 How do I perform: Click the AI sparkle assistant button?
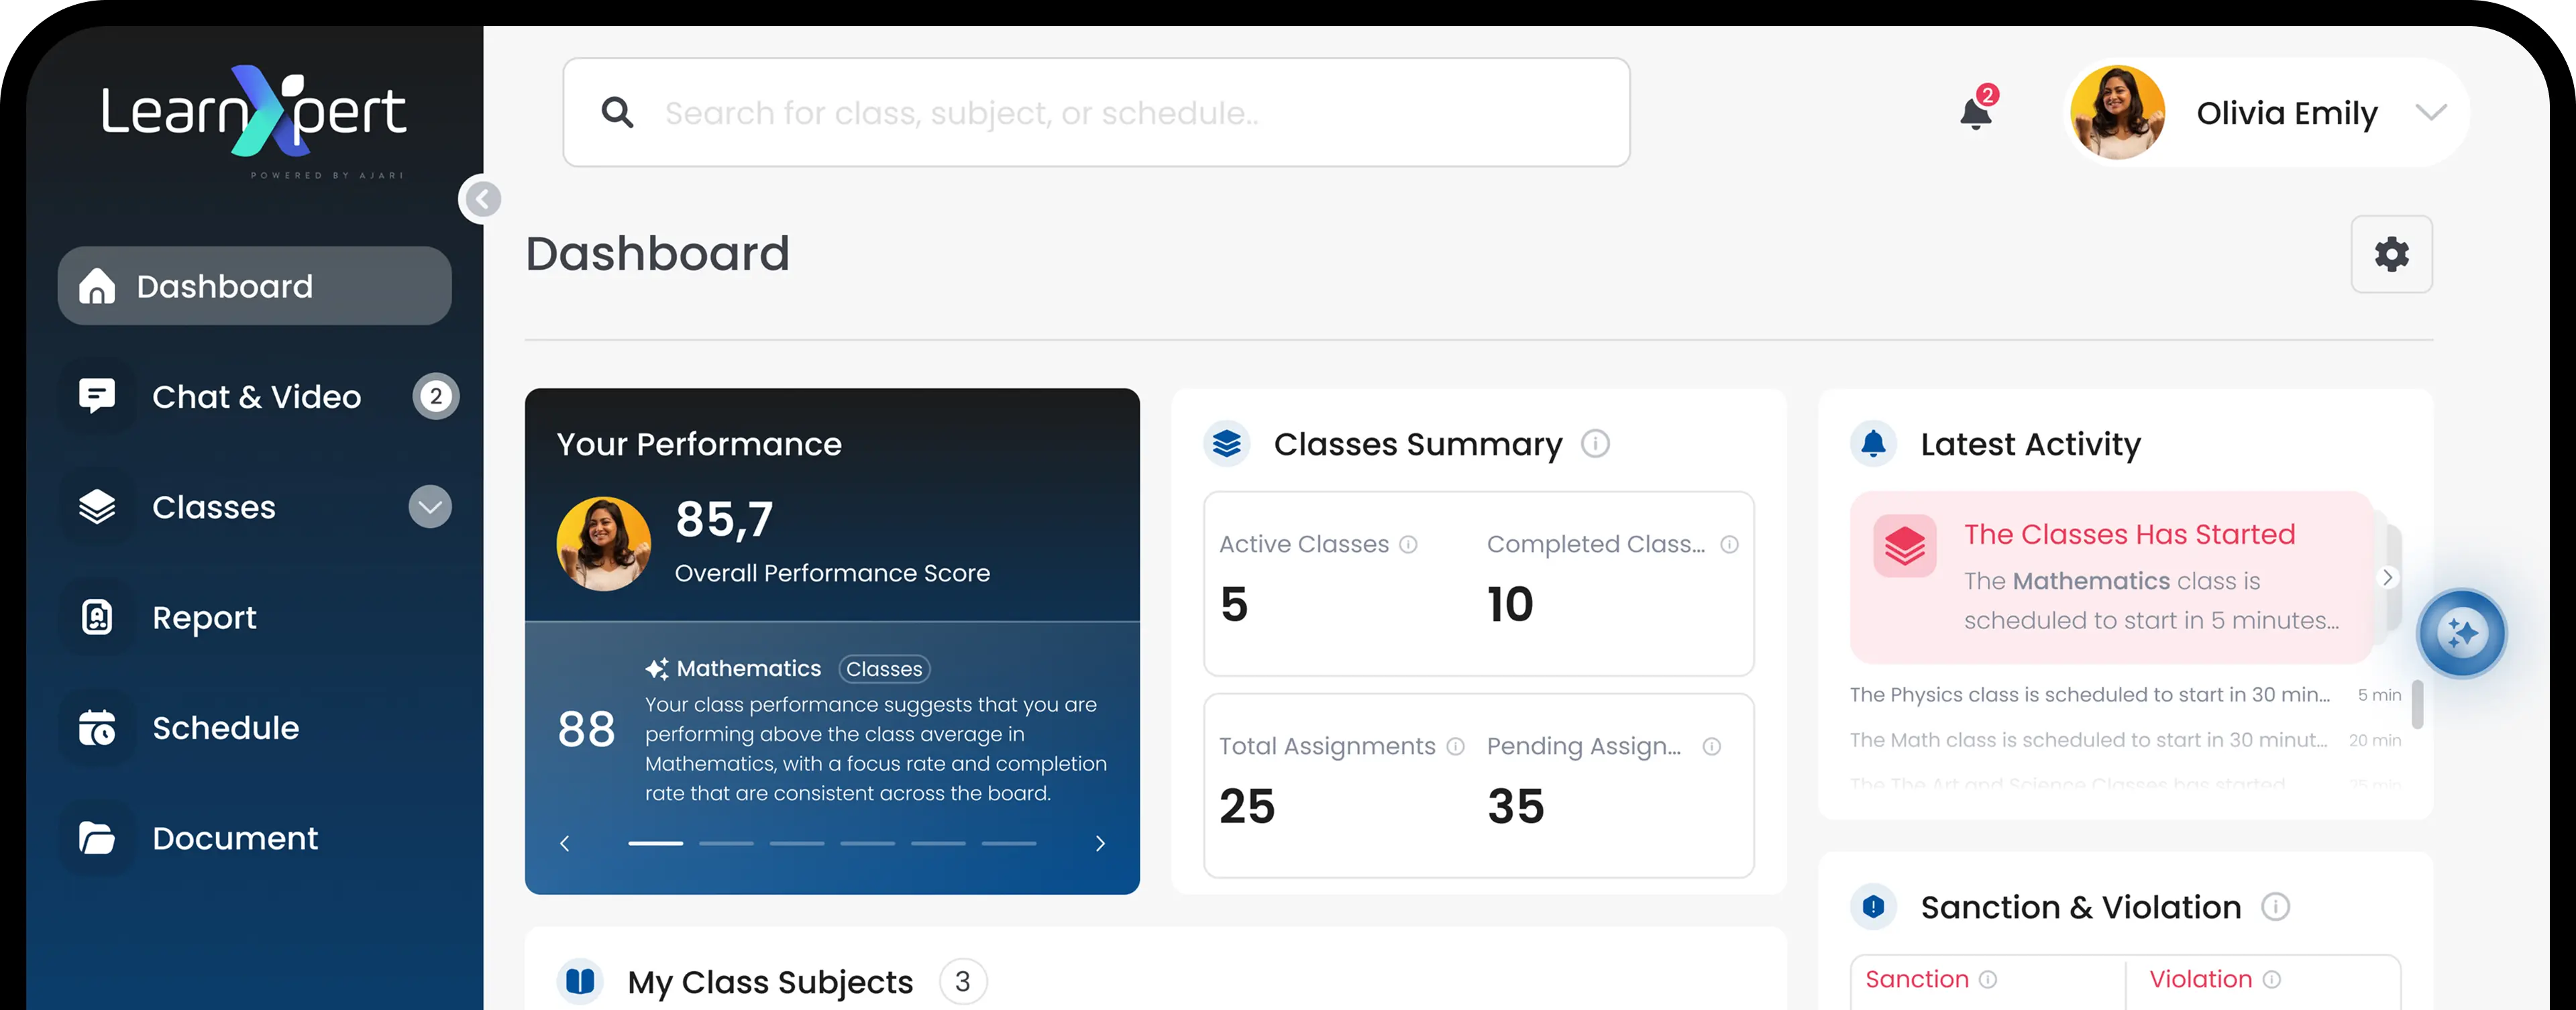click(x=2461, y=633)
